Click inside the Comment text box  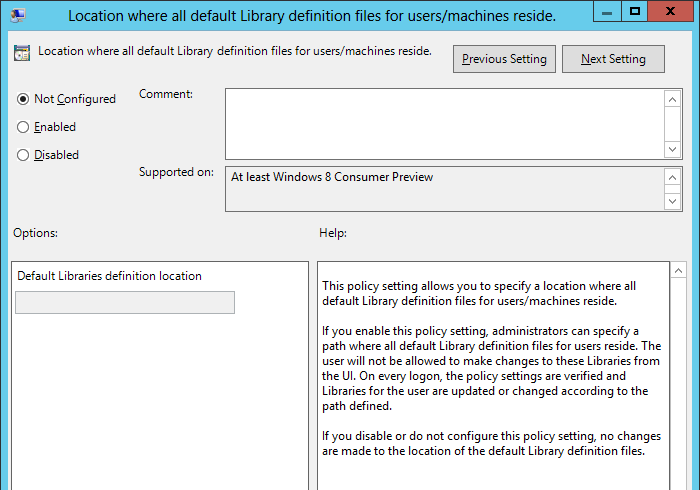coord(444,122)
